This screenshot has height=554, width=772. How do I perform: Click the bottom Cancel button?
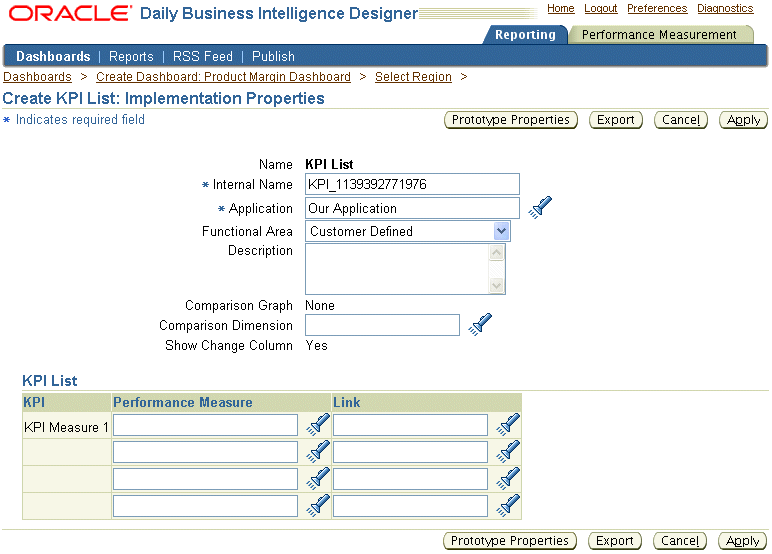point(679,541)
